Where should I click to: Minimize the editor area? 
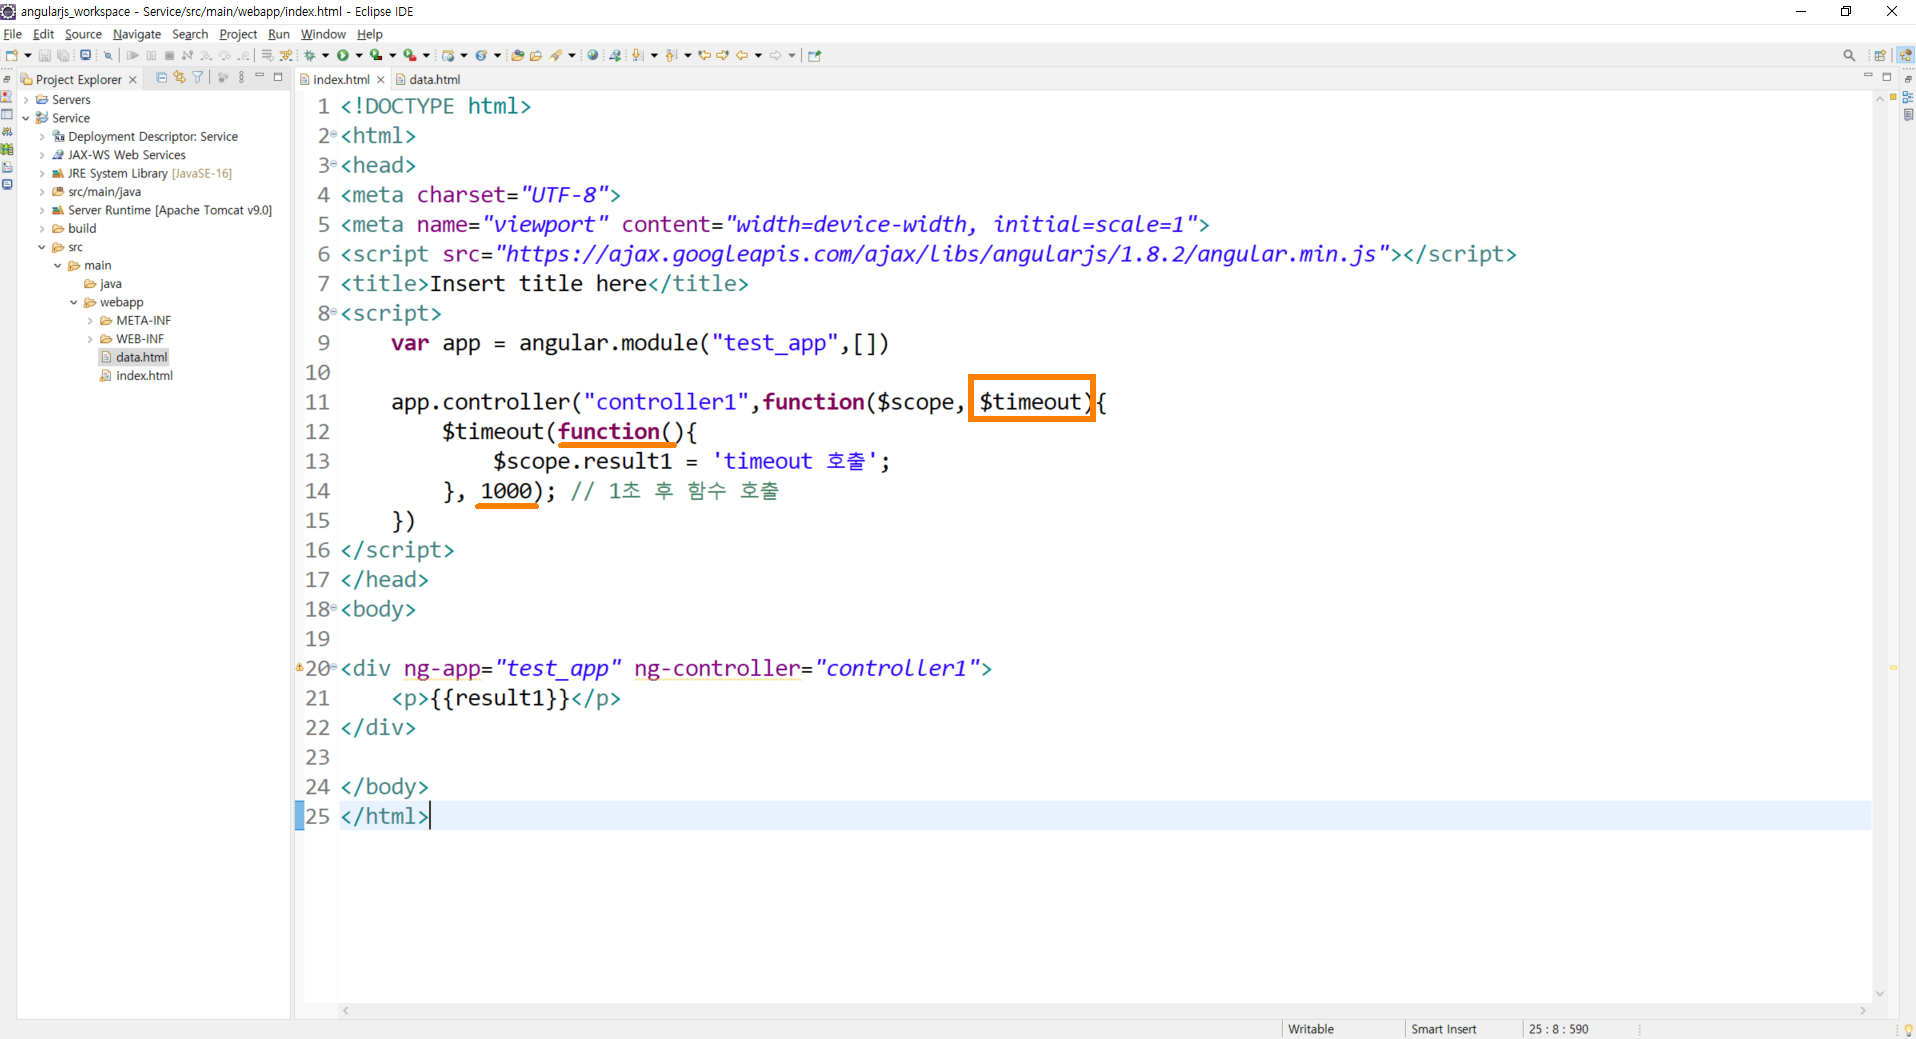click(1868, 76)
